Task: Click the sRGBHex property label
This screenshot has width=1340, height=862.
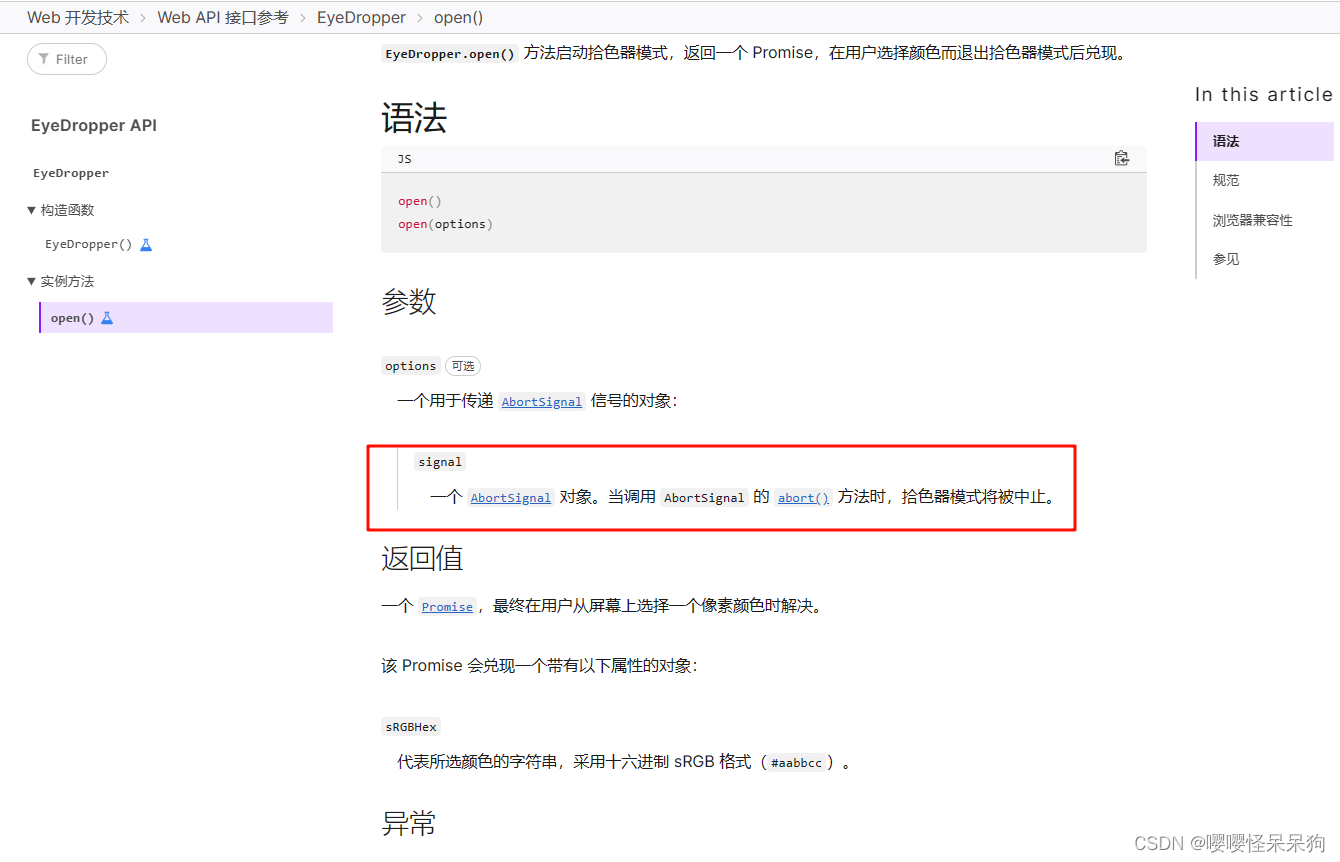Action: coord(411,727)
